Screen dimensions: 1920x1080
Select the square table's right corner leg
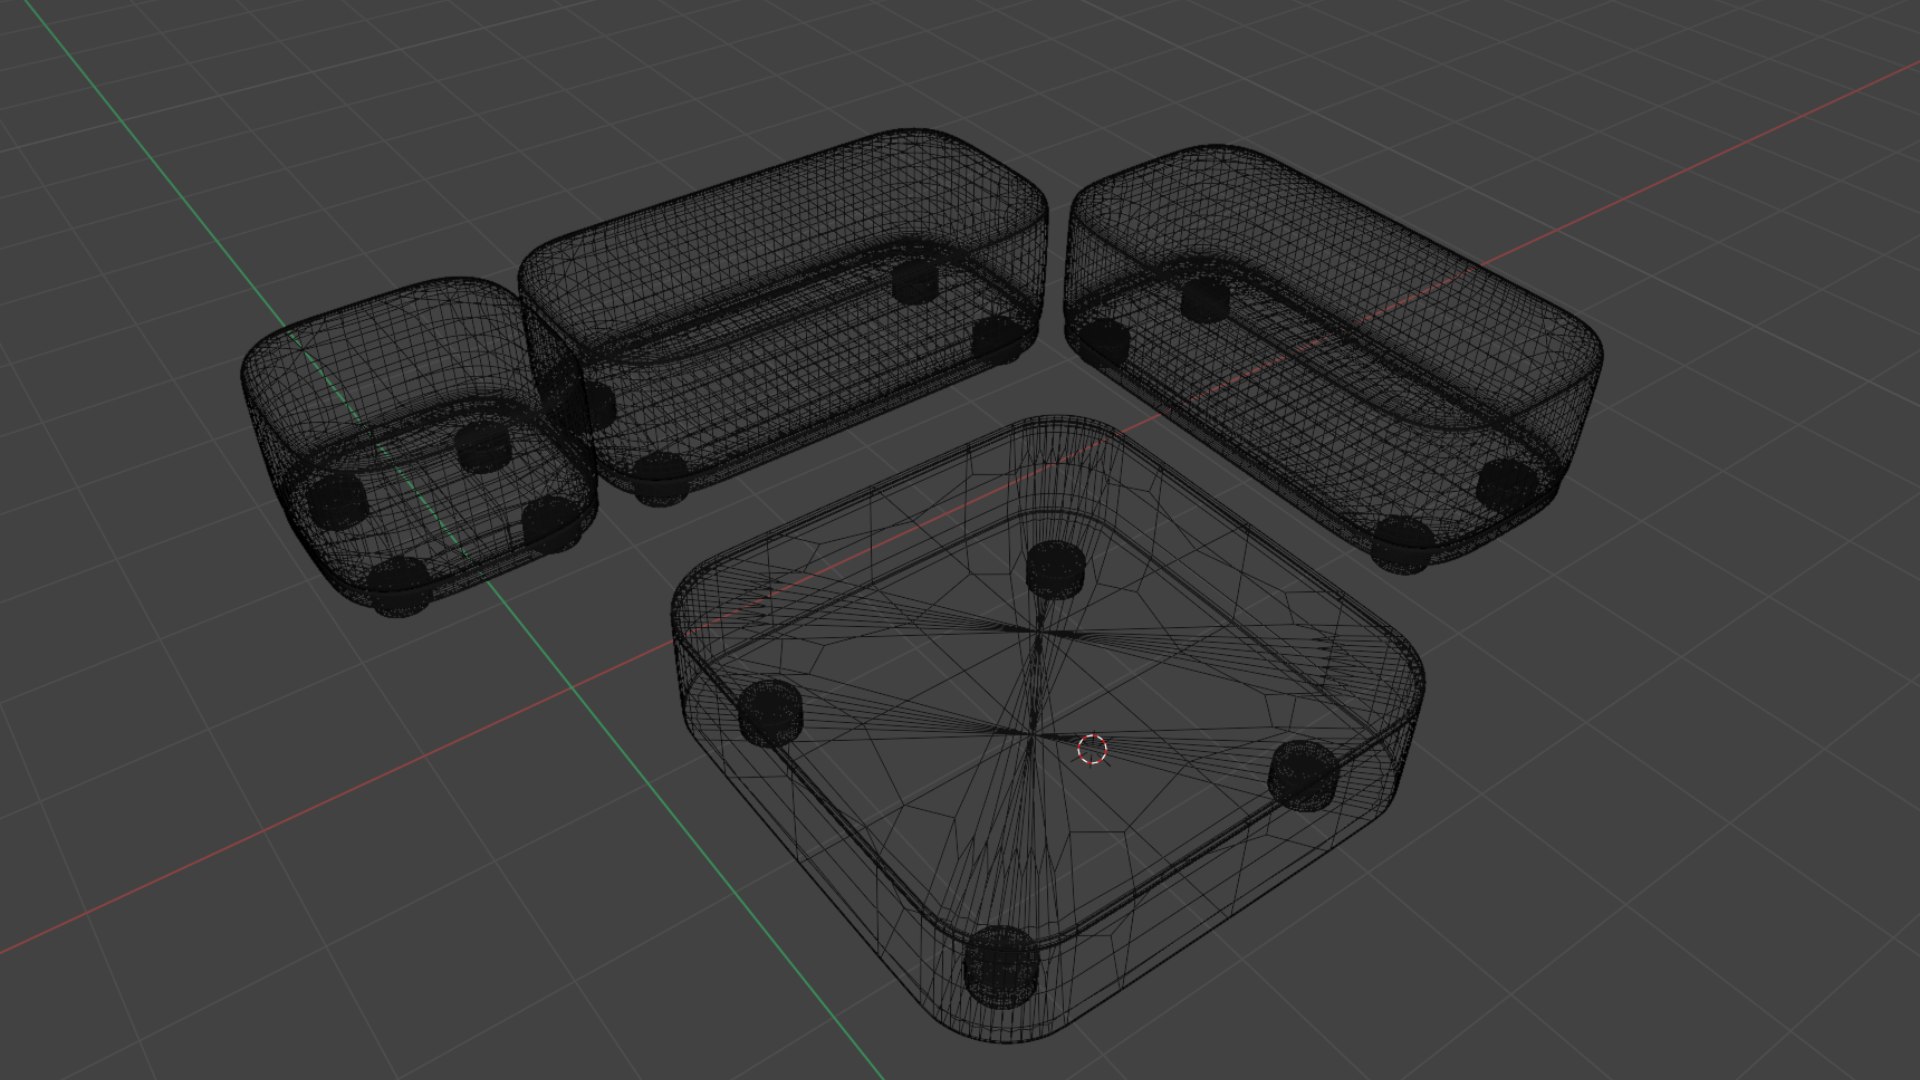point(1303,775)
